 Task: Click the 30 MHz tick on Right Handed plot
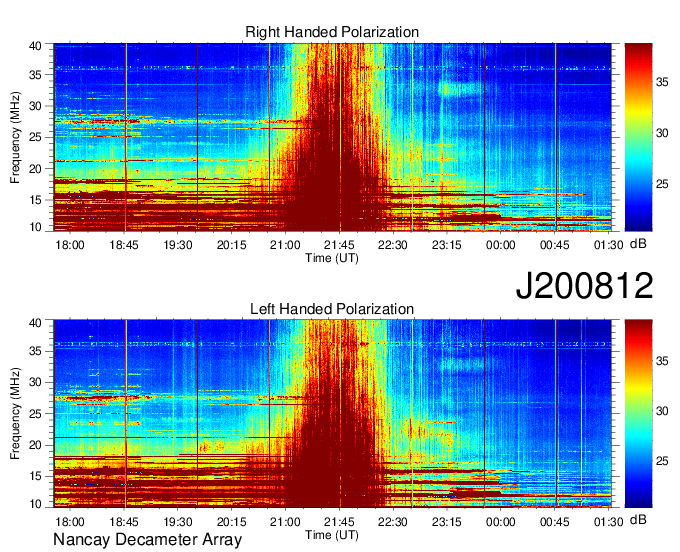tap(35, 106)
